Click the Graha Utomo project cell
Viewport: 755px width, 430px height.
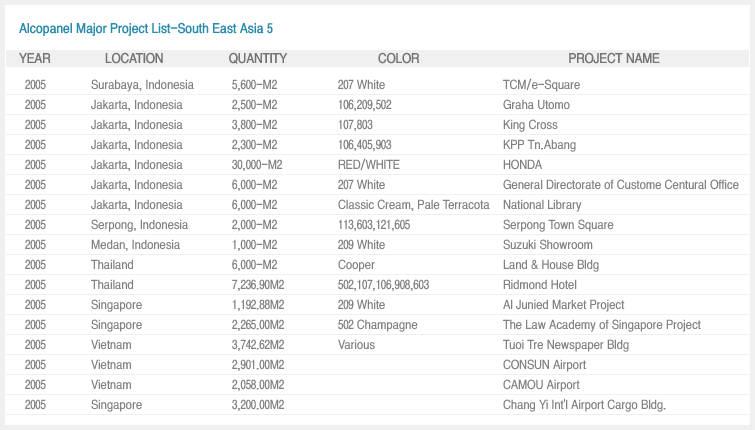pos(536,105)
